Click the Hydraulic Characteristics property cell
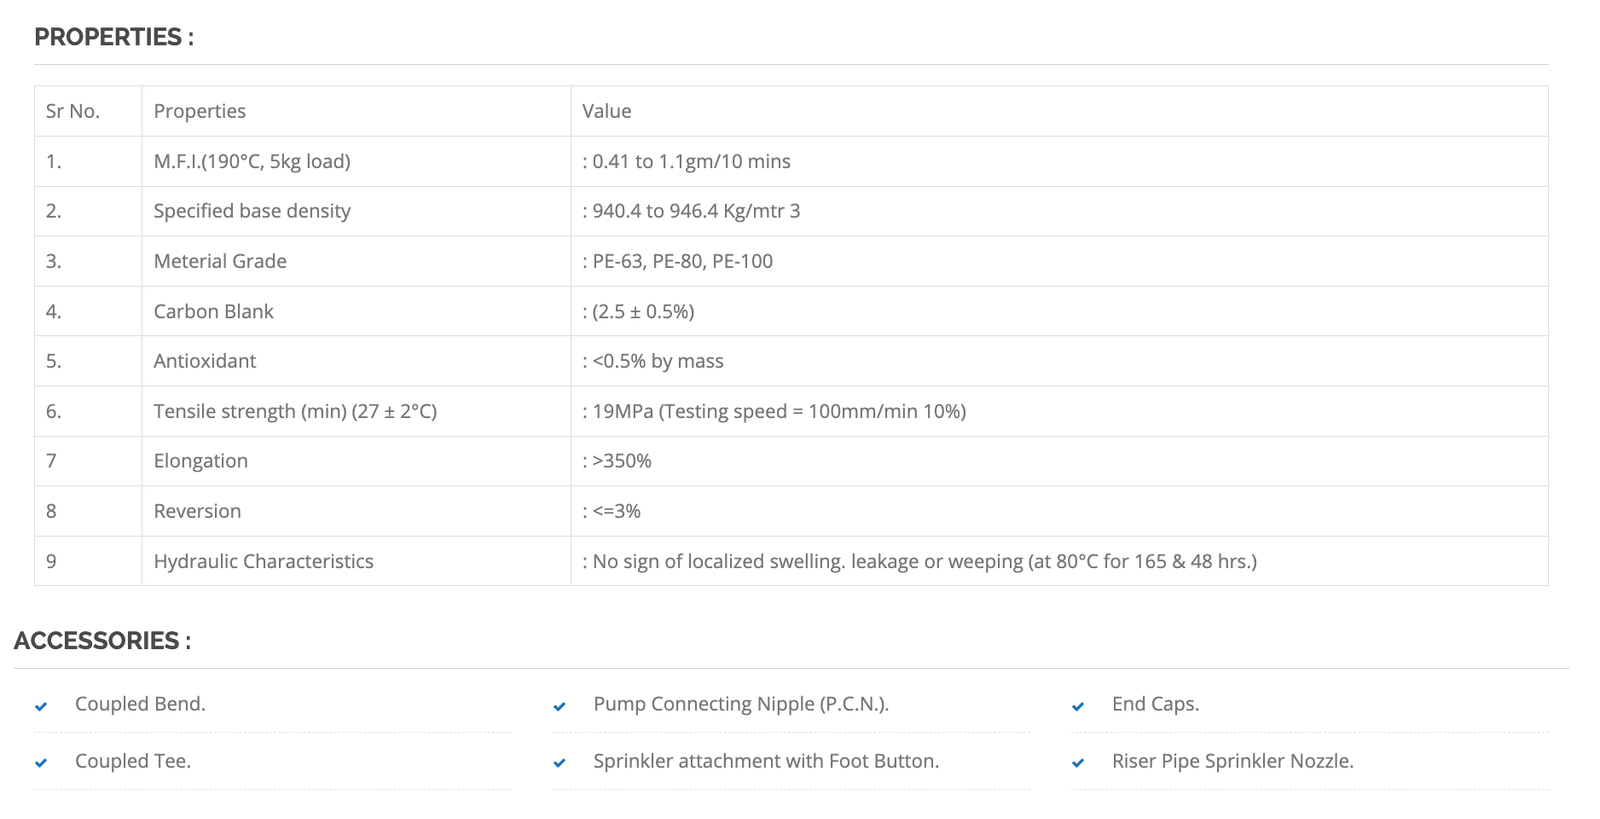This screenshot has height=819, width=1600. tap(264, 561)
